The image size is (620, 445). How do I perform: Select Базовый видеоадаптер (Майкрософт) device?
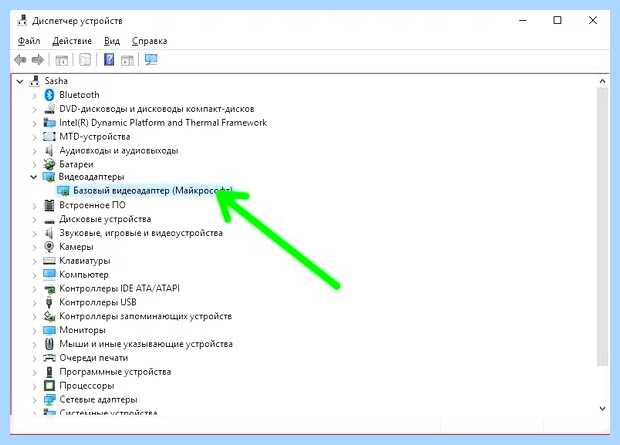point(153,191)
